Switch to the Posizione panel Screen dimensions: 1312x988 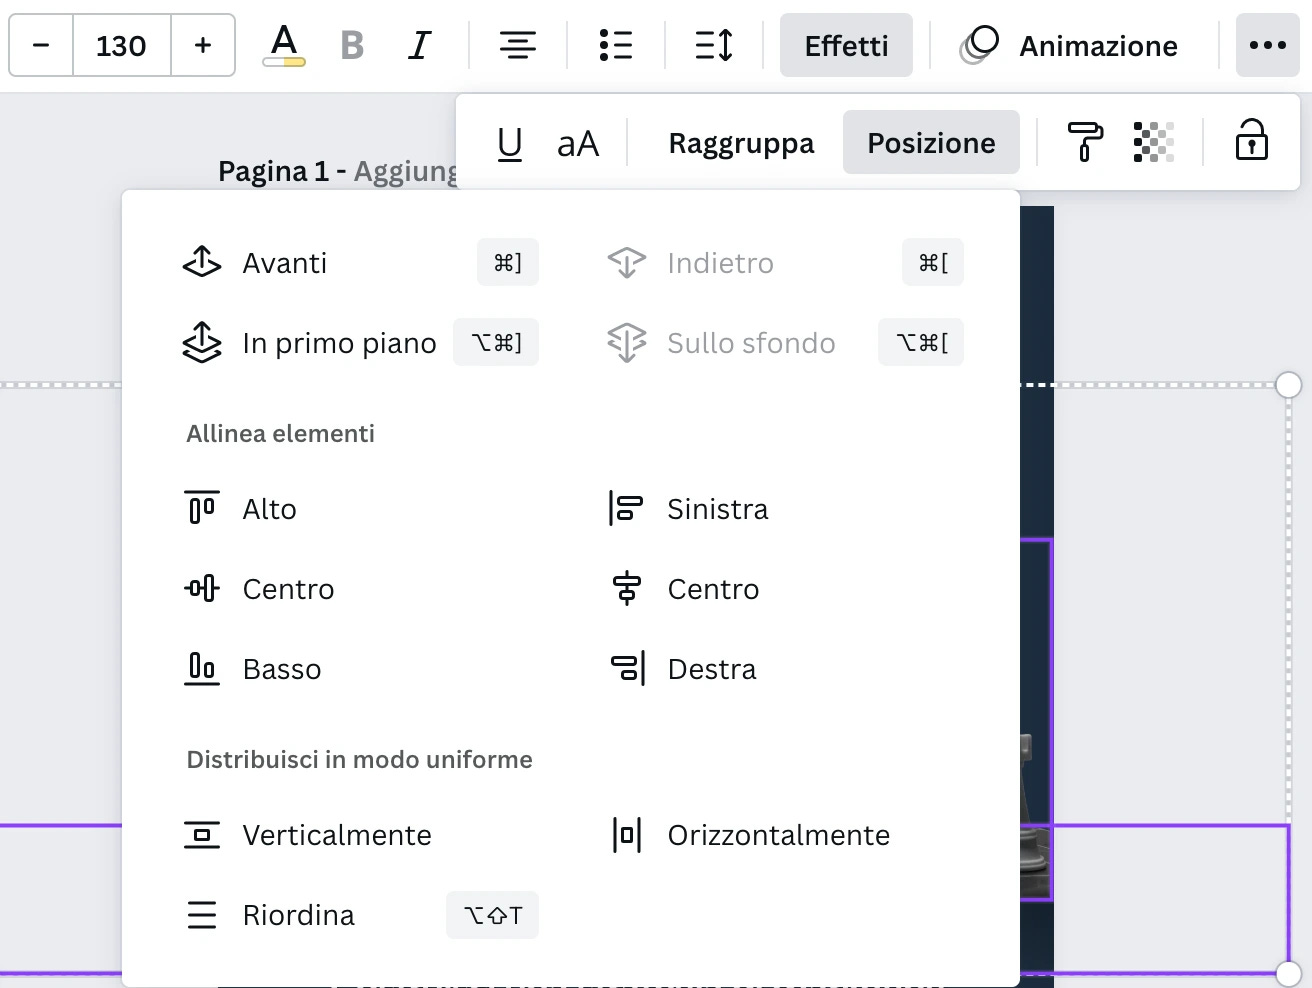931,142
